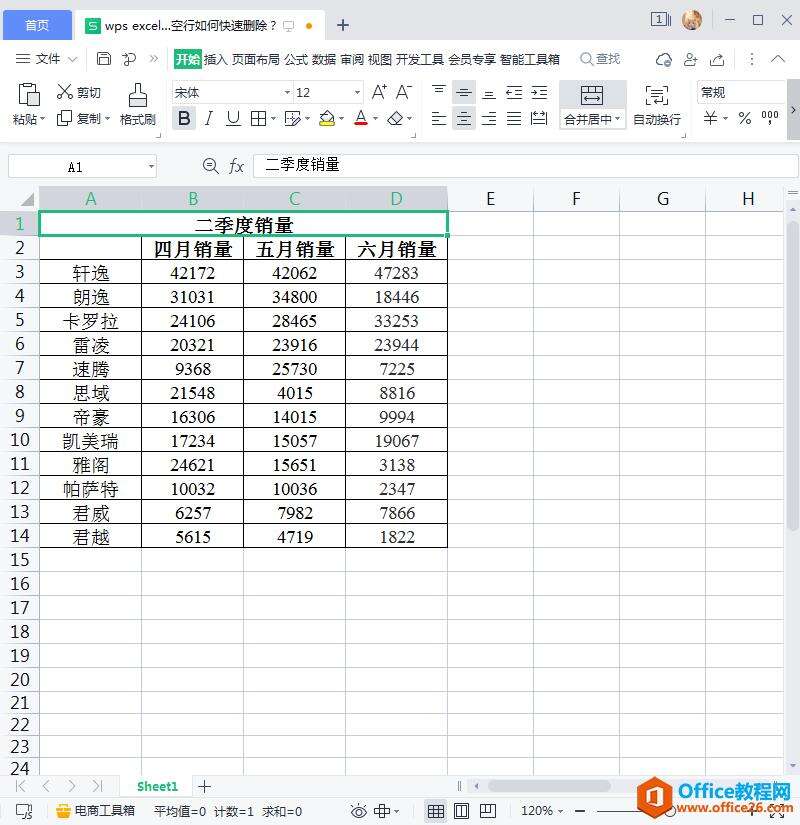This screenshot has width=800, height=825.
Task: Click the Auto Wrap text icon
Action: tap(656, 96)
